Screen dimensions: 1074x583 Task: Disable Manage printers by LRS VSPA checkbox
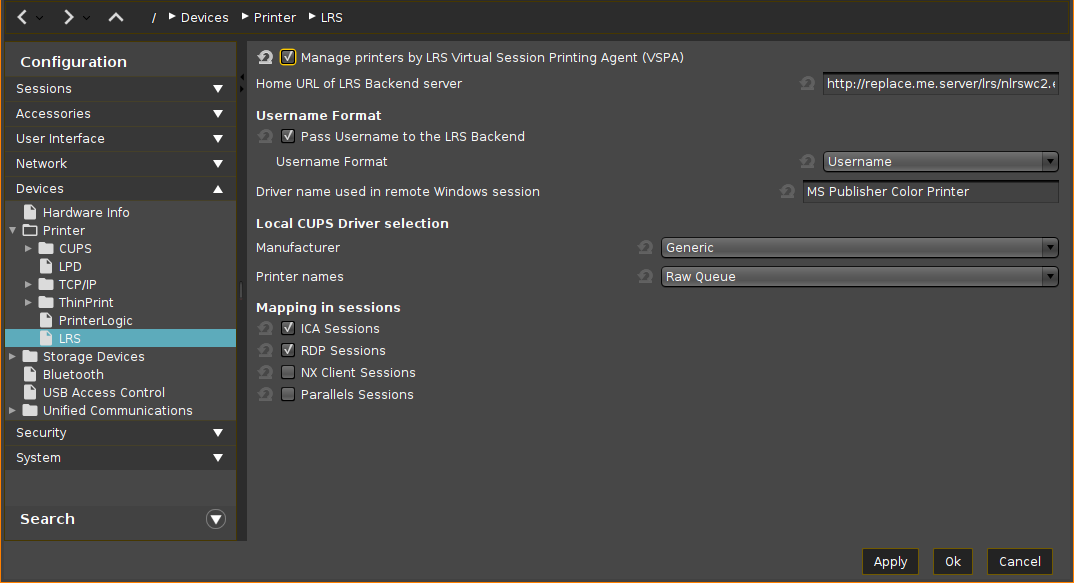288,57
